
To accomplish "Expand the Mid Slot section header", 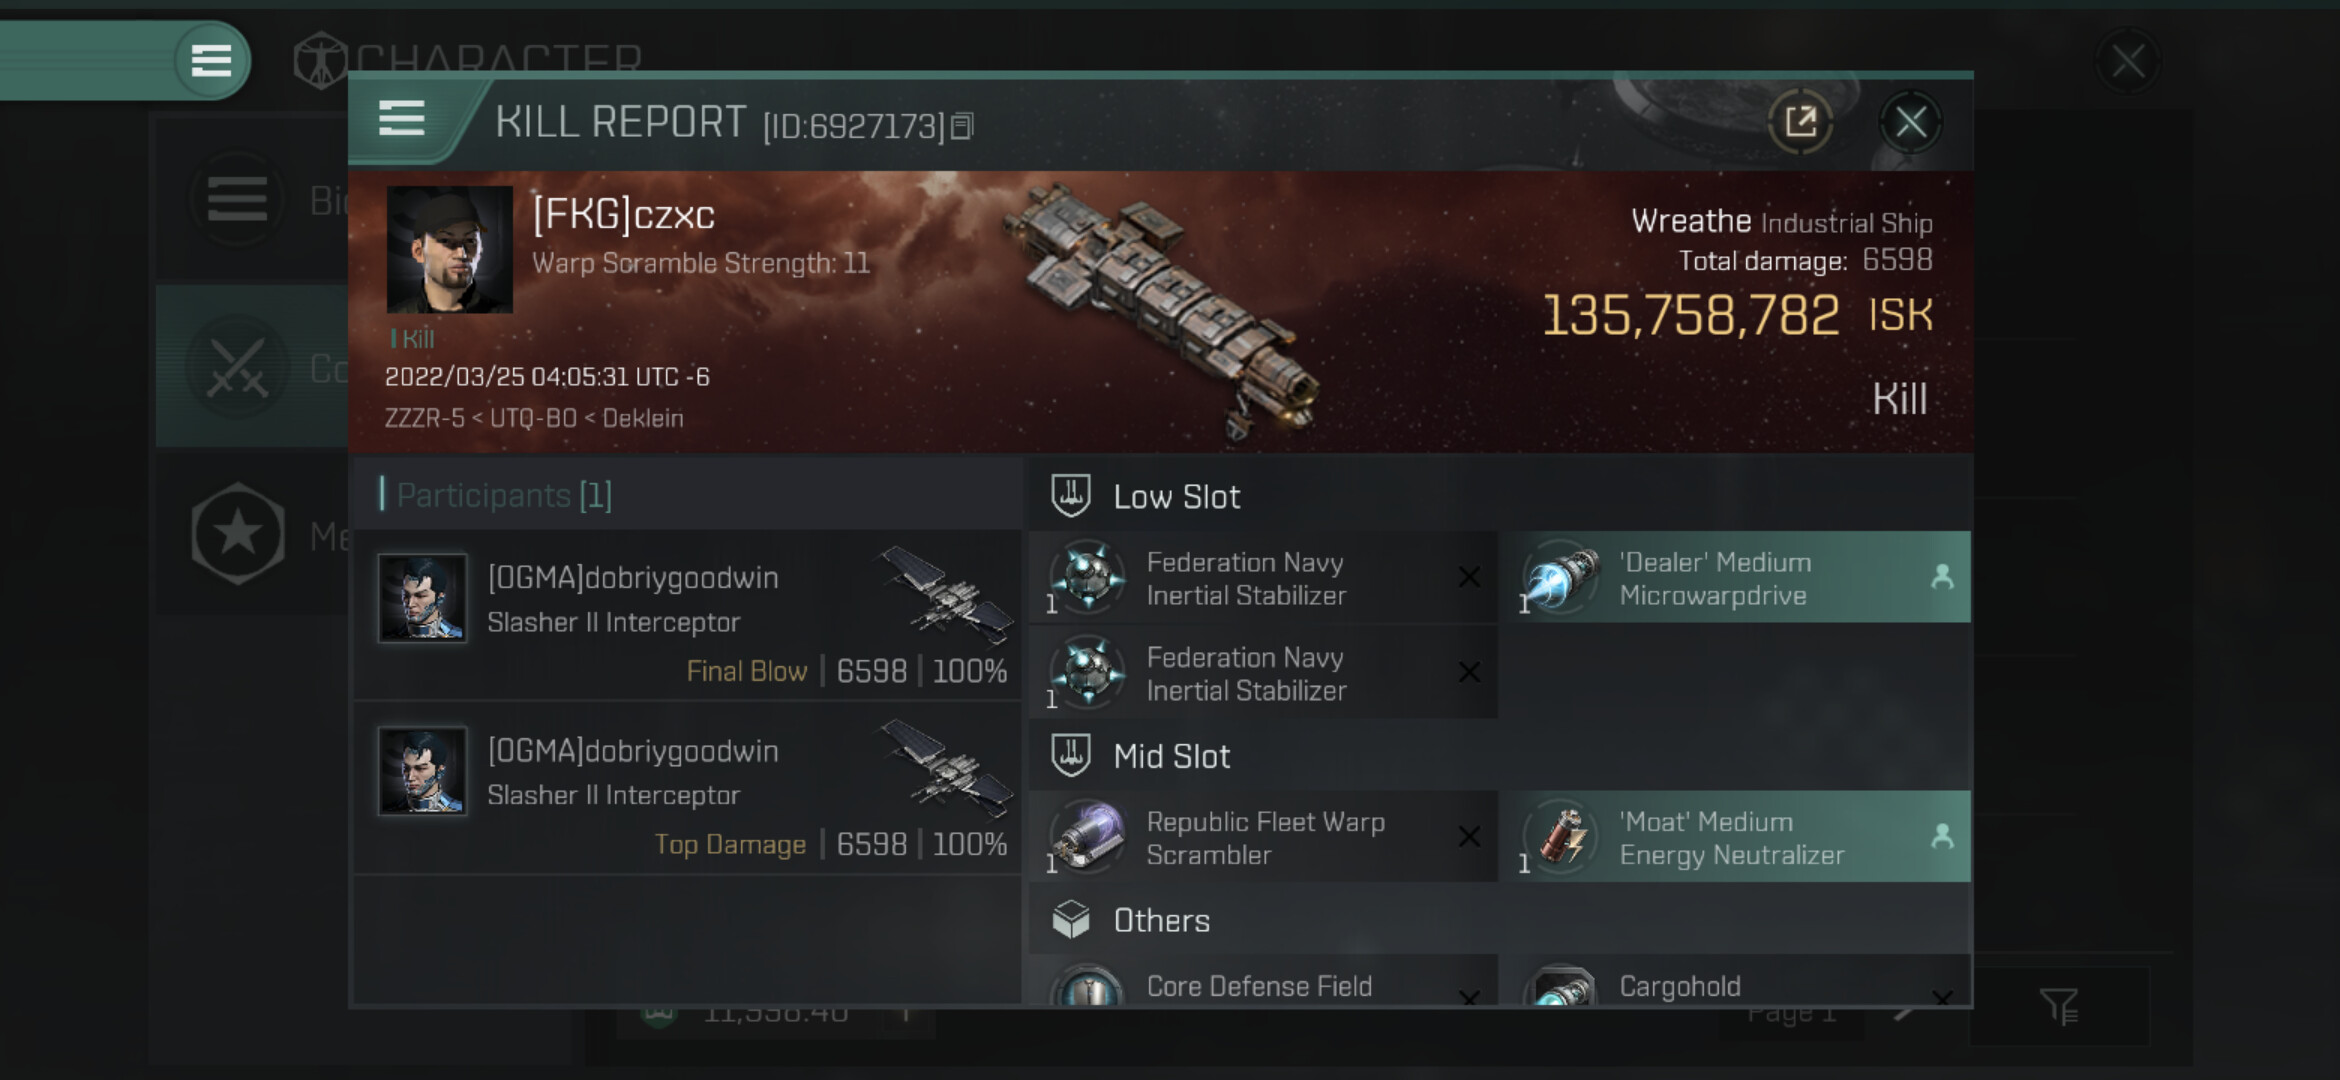I will 1172,757.
